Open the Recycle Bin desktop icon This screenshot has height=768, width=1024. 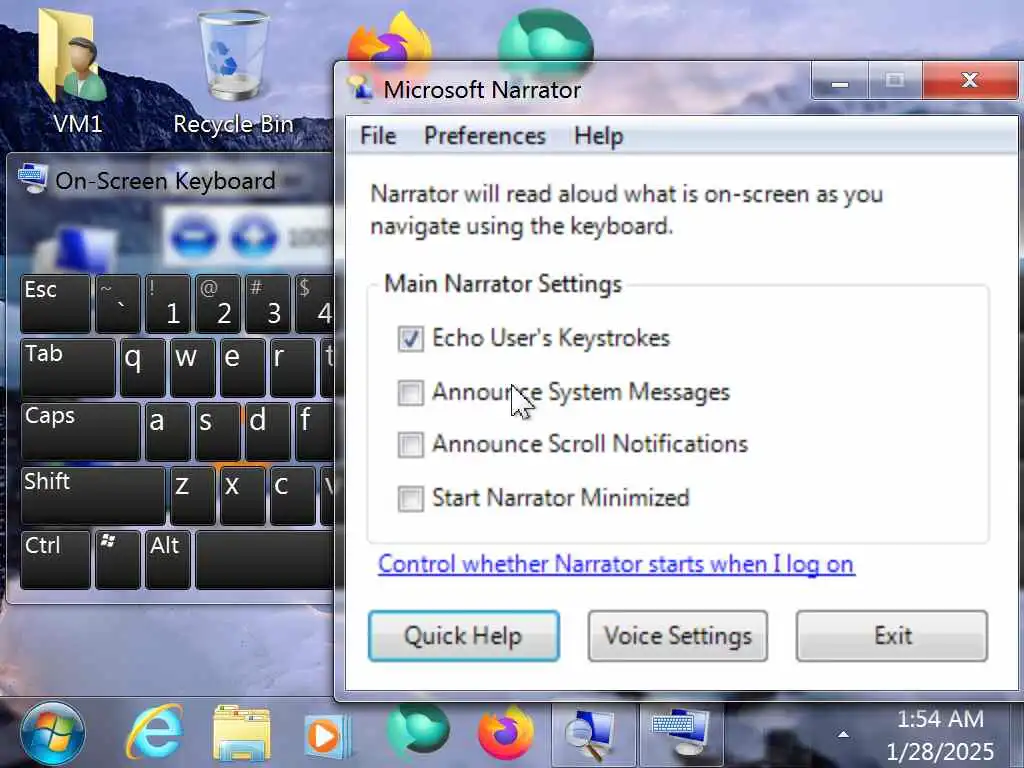233,72
